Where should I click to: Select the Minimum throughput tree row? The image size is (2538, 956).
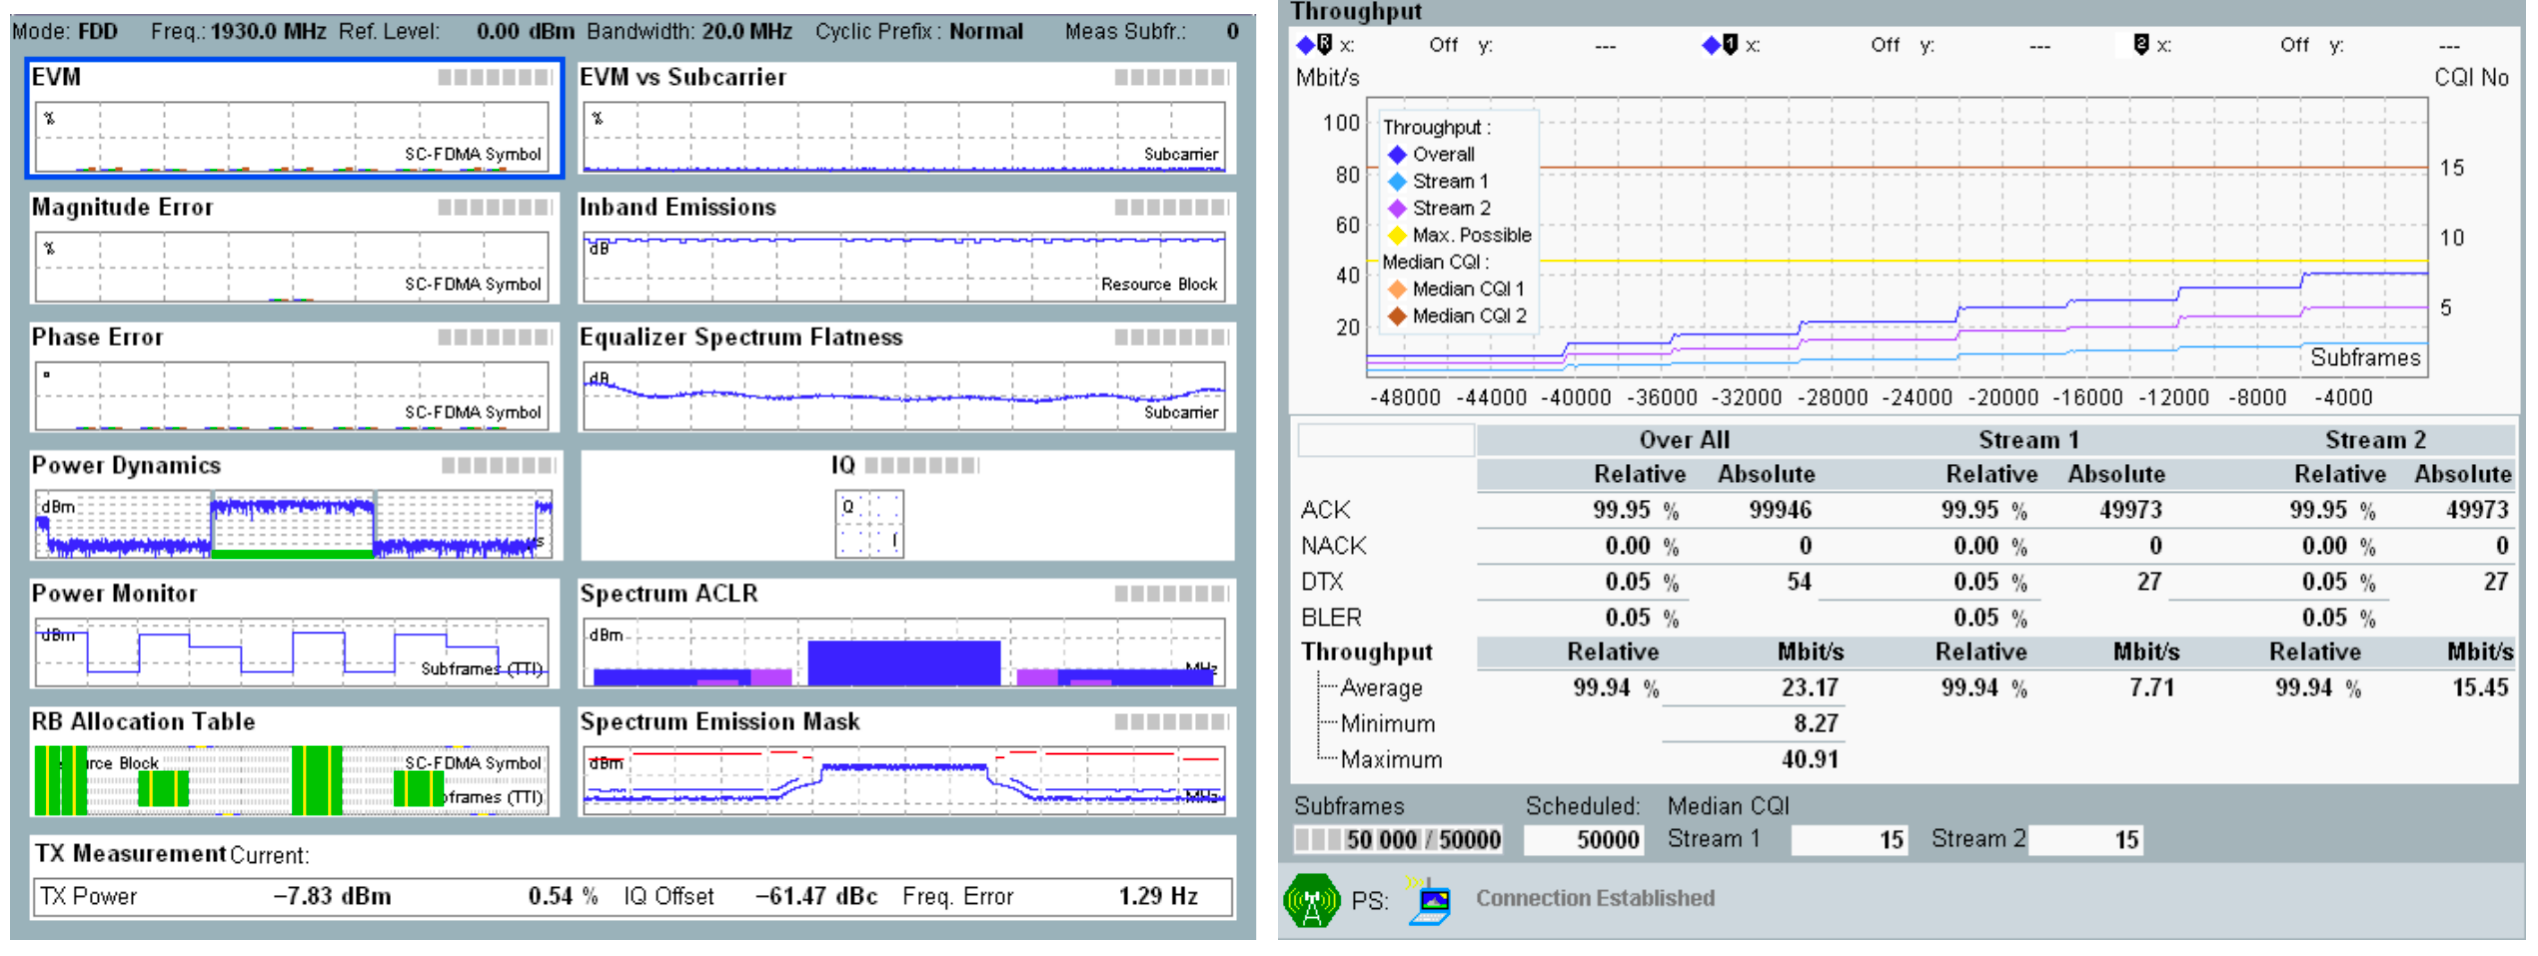point(1387,724)
